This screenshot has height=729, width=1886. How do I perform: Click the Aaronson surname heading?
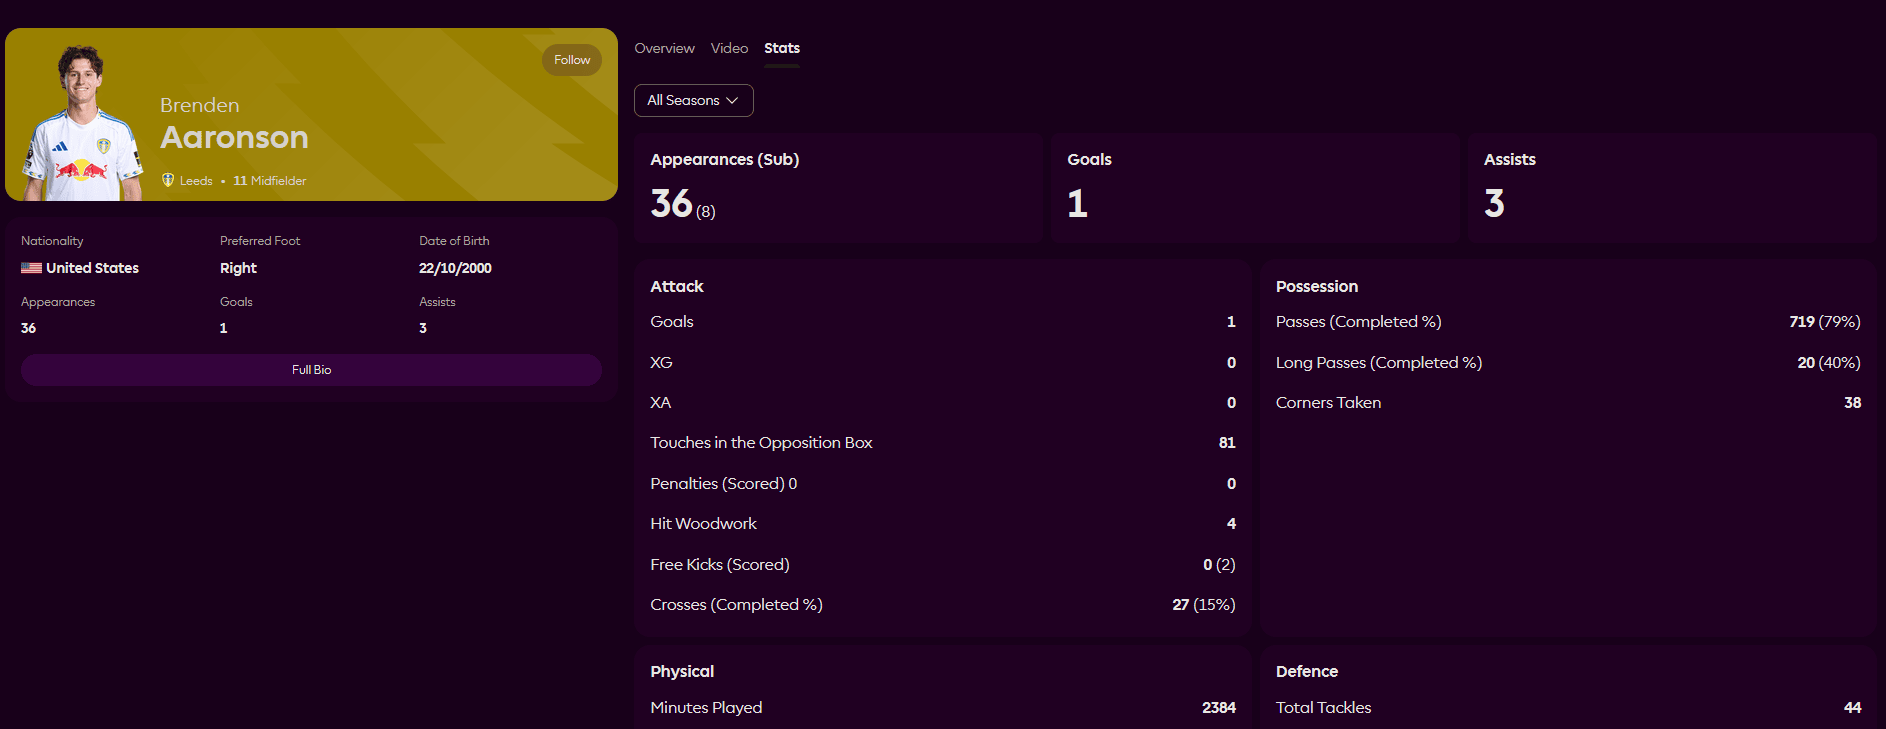(x=234, y=137)
